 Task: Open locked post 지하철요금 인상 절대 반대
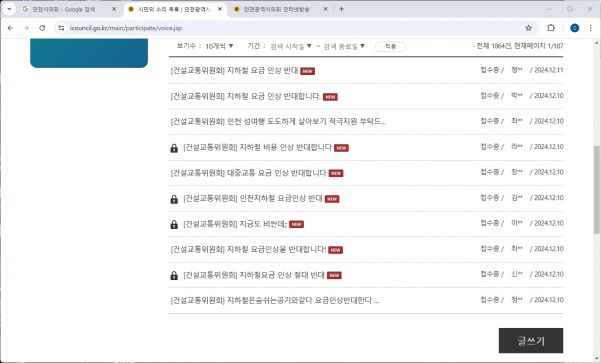coord(254,275)
